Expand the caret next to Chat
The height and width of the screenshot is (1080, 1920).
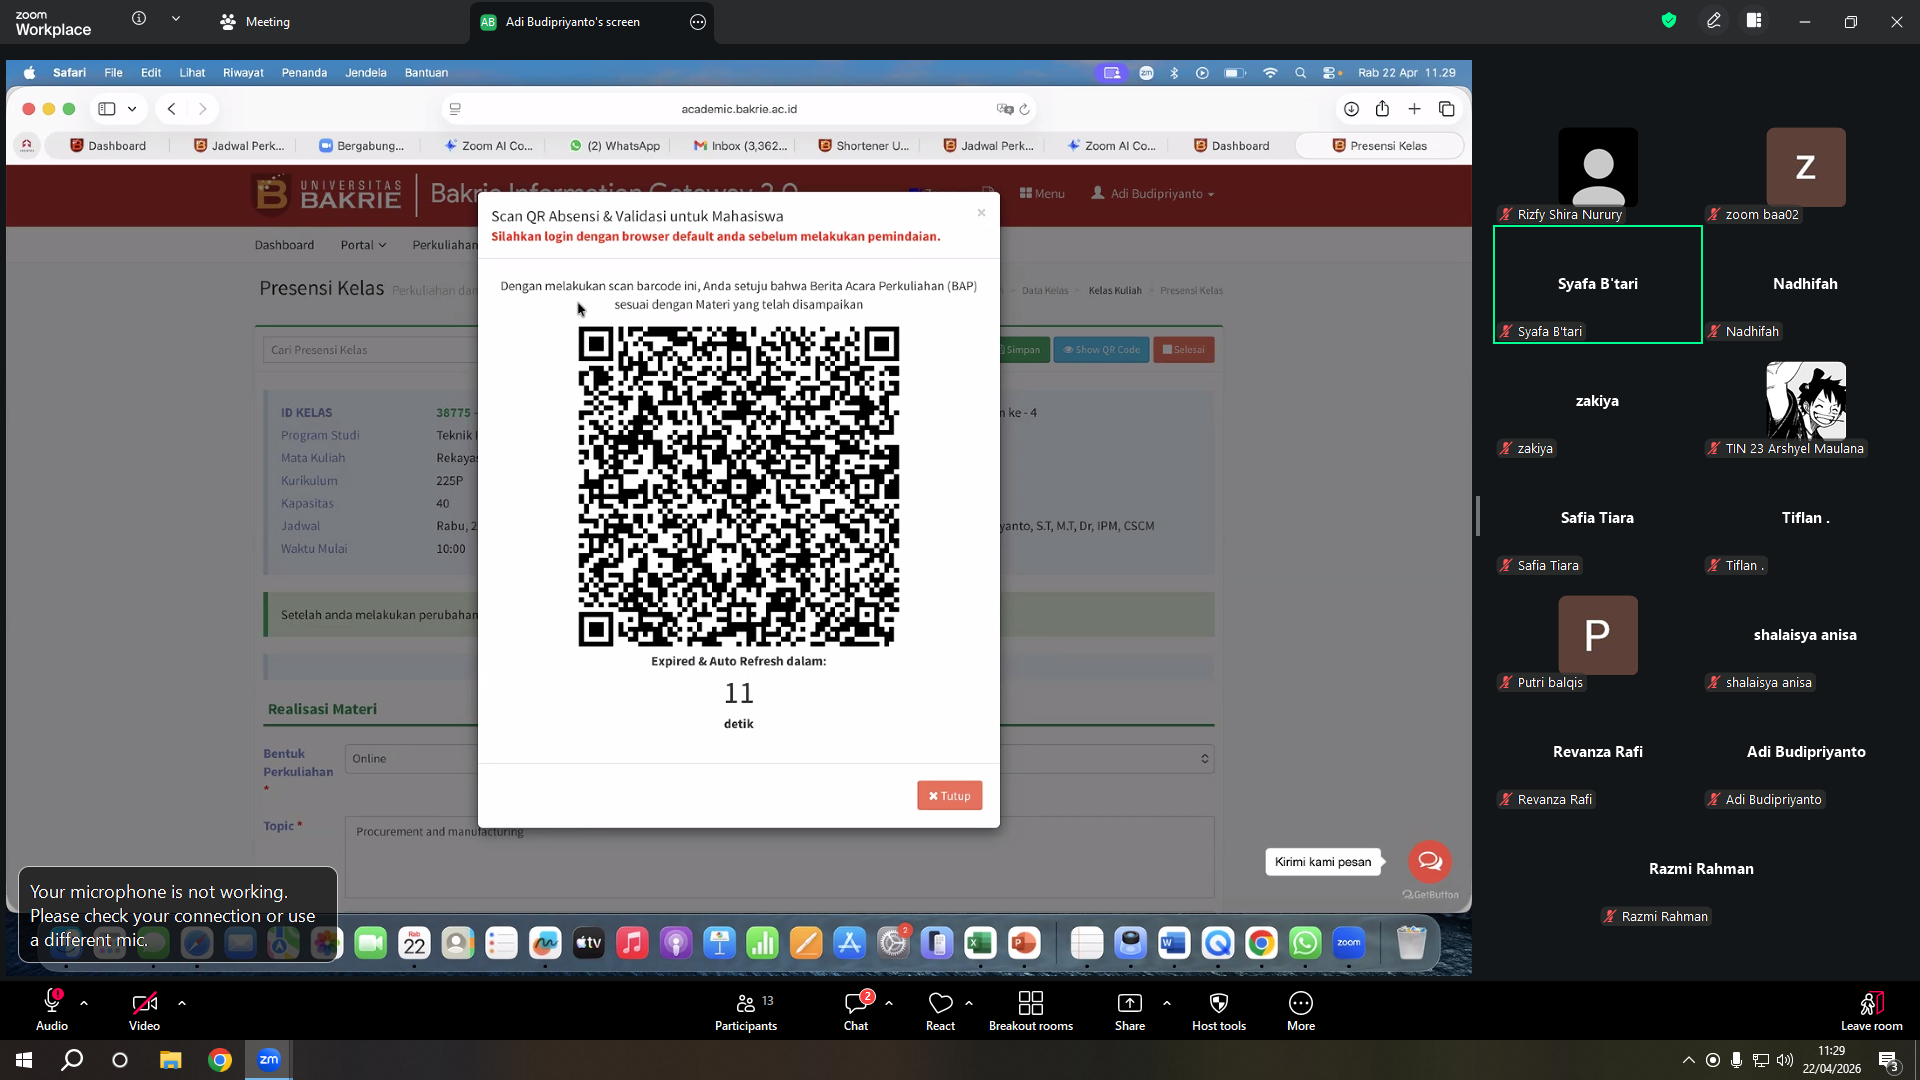889,1002
